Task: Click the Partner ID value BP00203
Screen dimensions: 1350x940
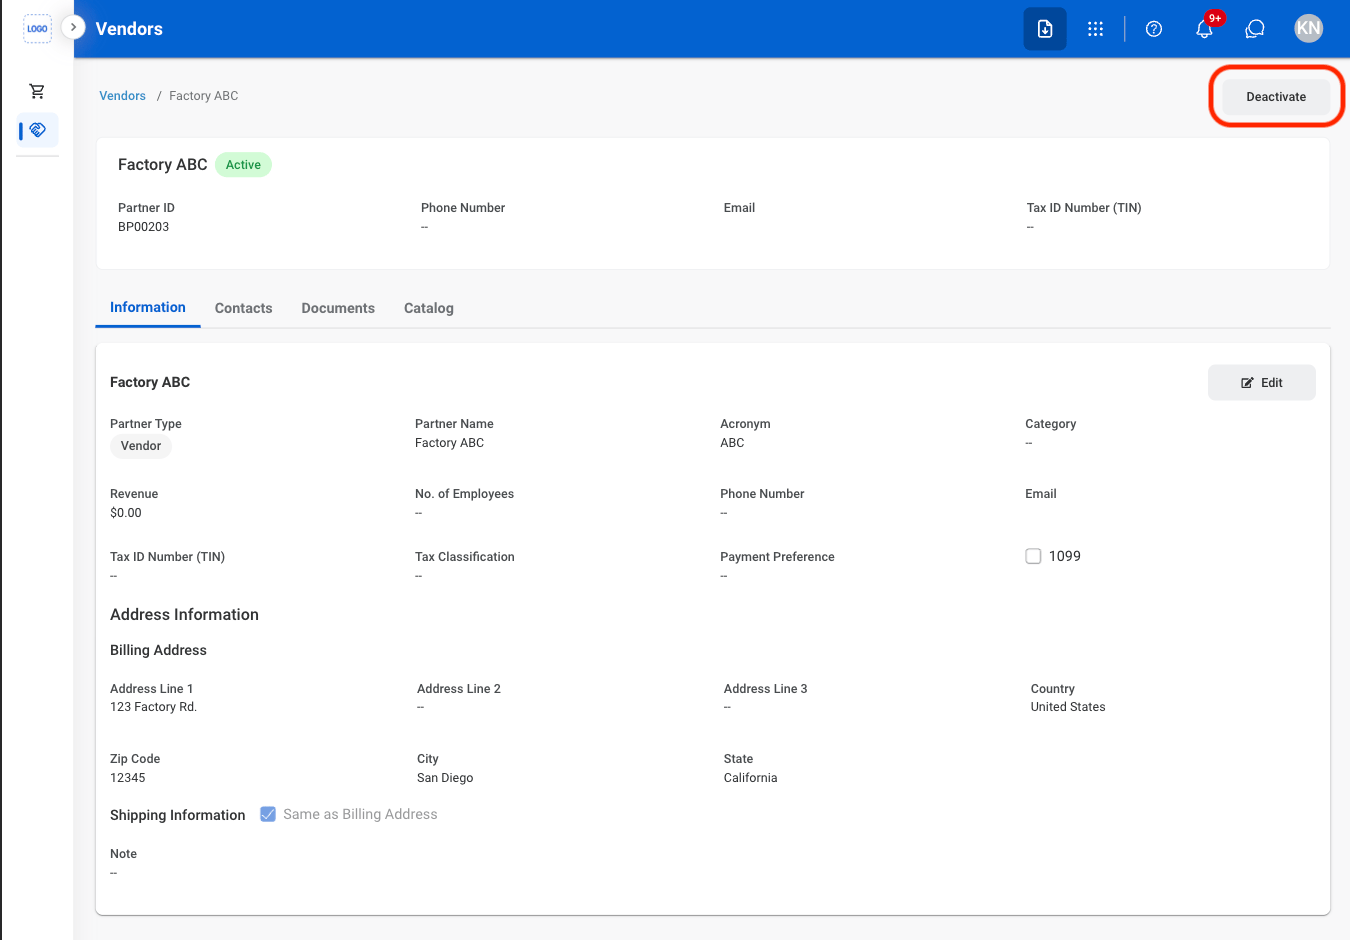Action: point(144,227)
